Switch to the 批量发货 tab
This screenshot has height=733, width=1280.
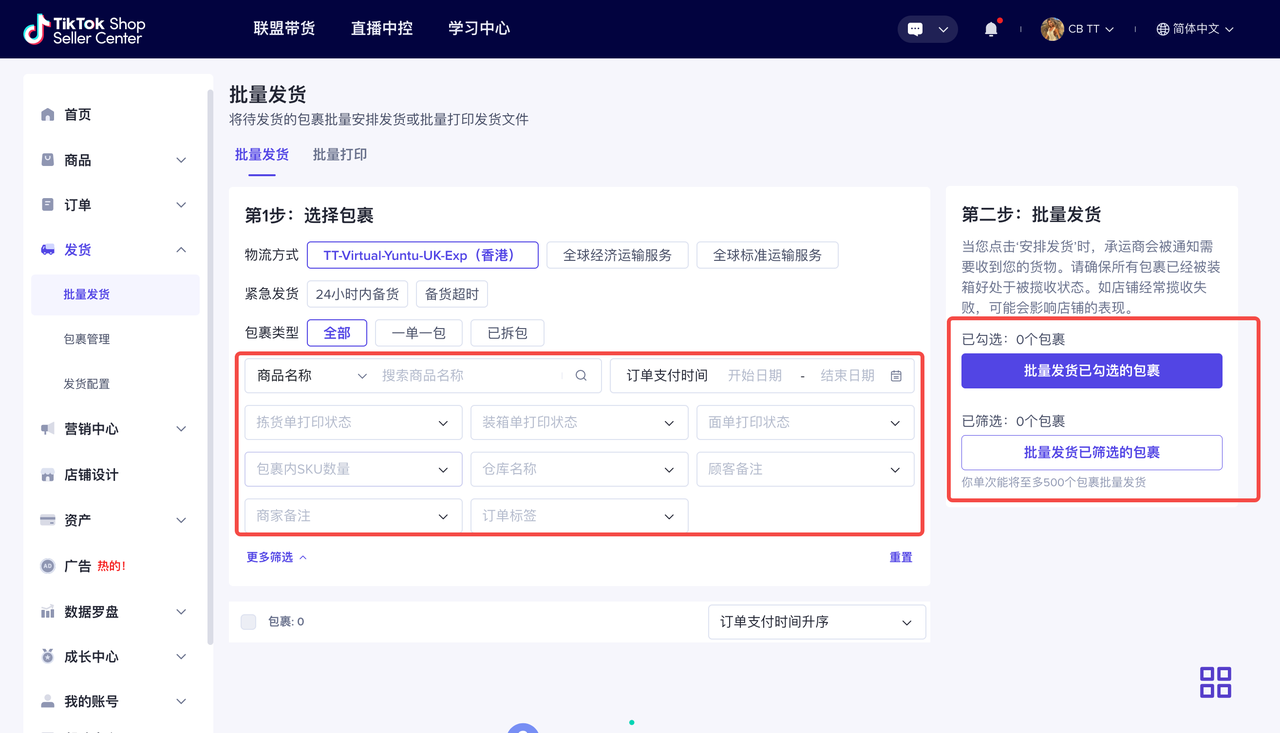(262, 155)
